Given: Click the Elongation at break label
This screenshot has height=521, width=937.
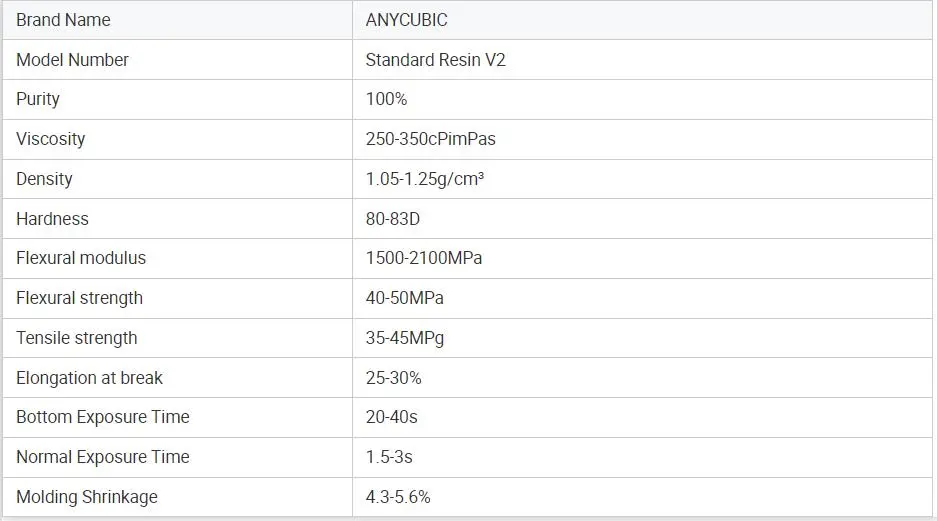Looking at the screenshot, I should pyautogui.click(x=89, y=378).
